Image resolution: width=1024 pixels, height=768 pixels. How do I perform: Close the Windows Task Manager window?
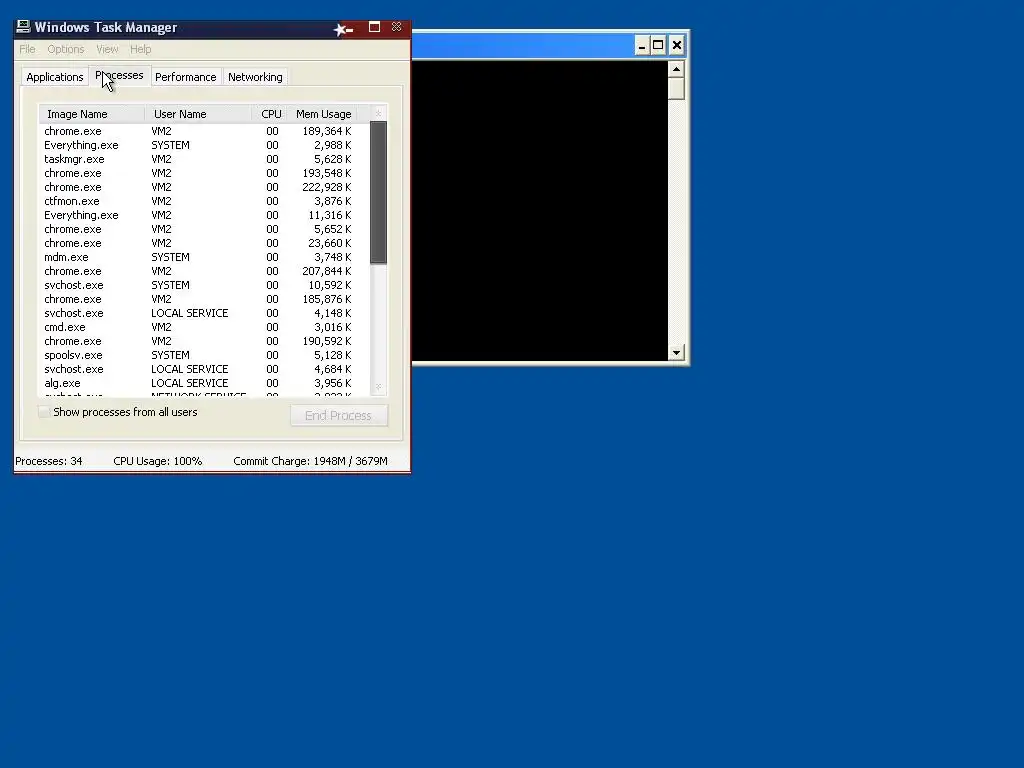tap(396, 27)
